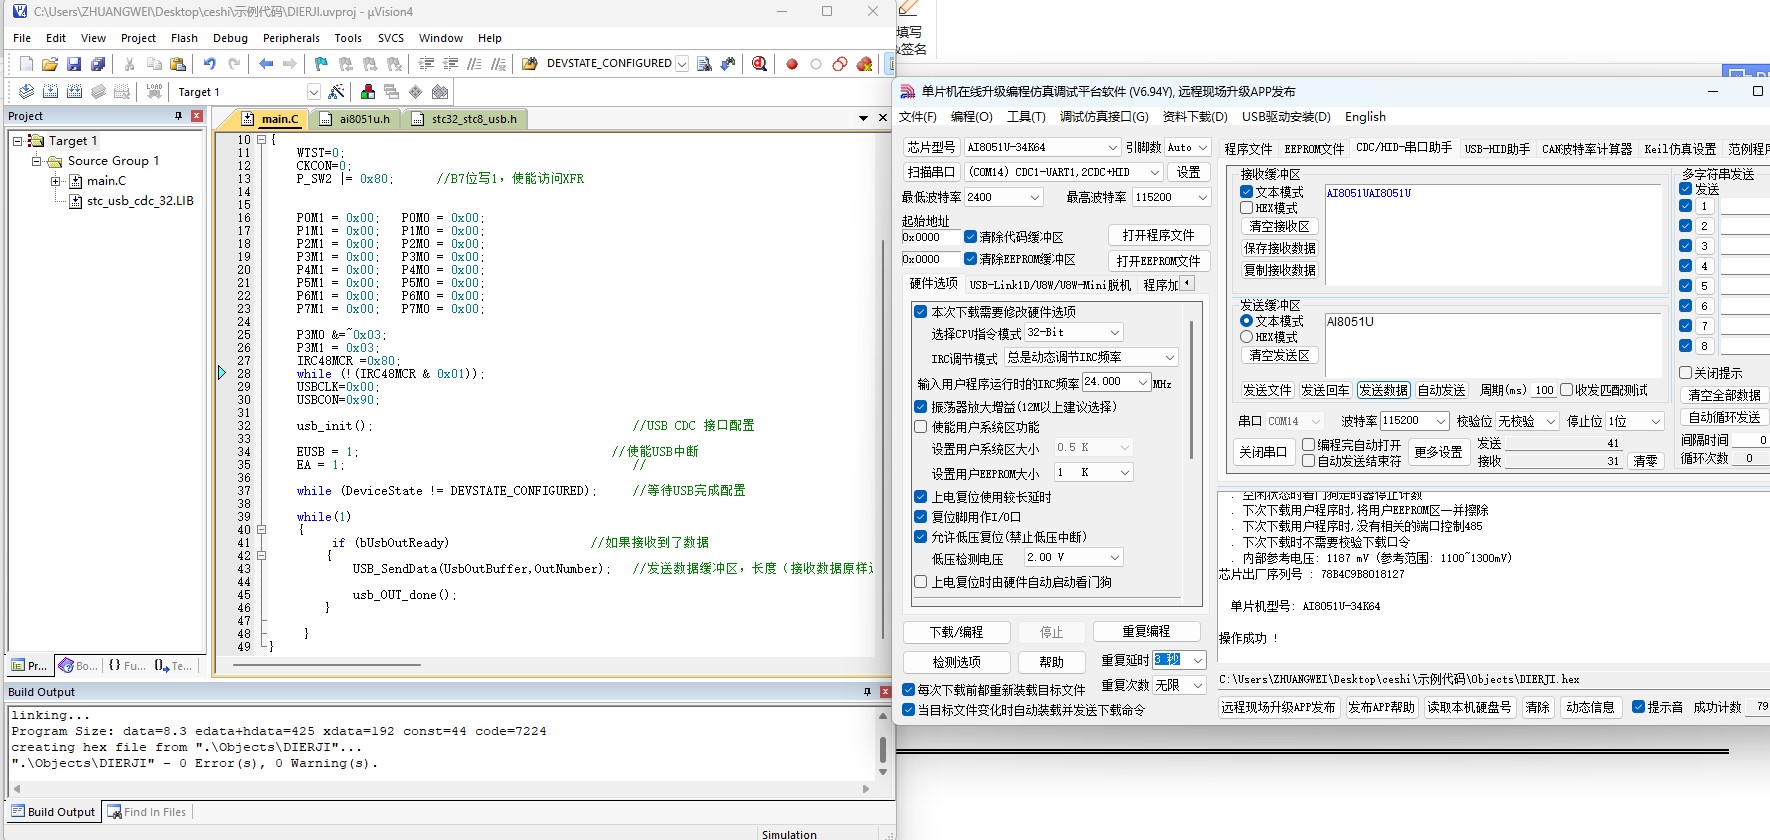Pin the Build Output panel

click(867, 692)
